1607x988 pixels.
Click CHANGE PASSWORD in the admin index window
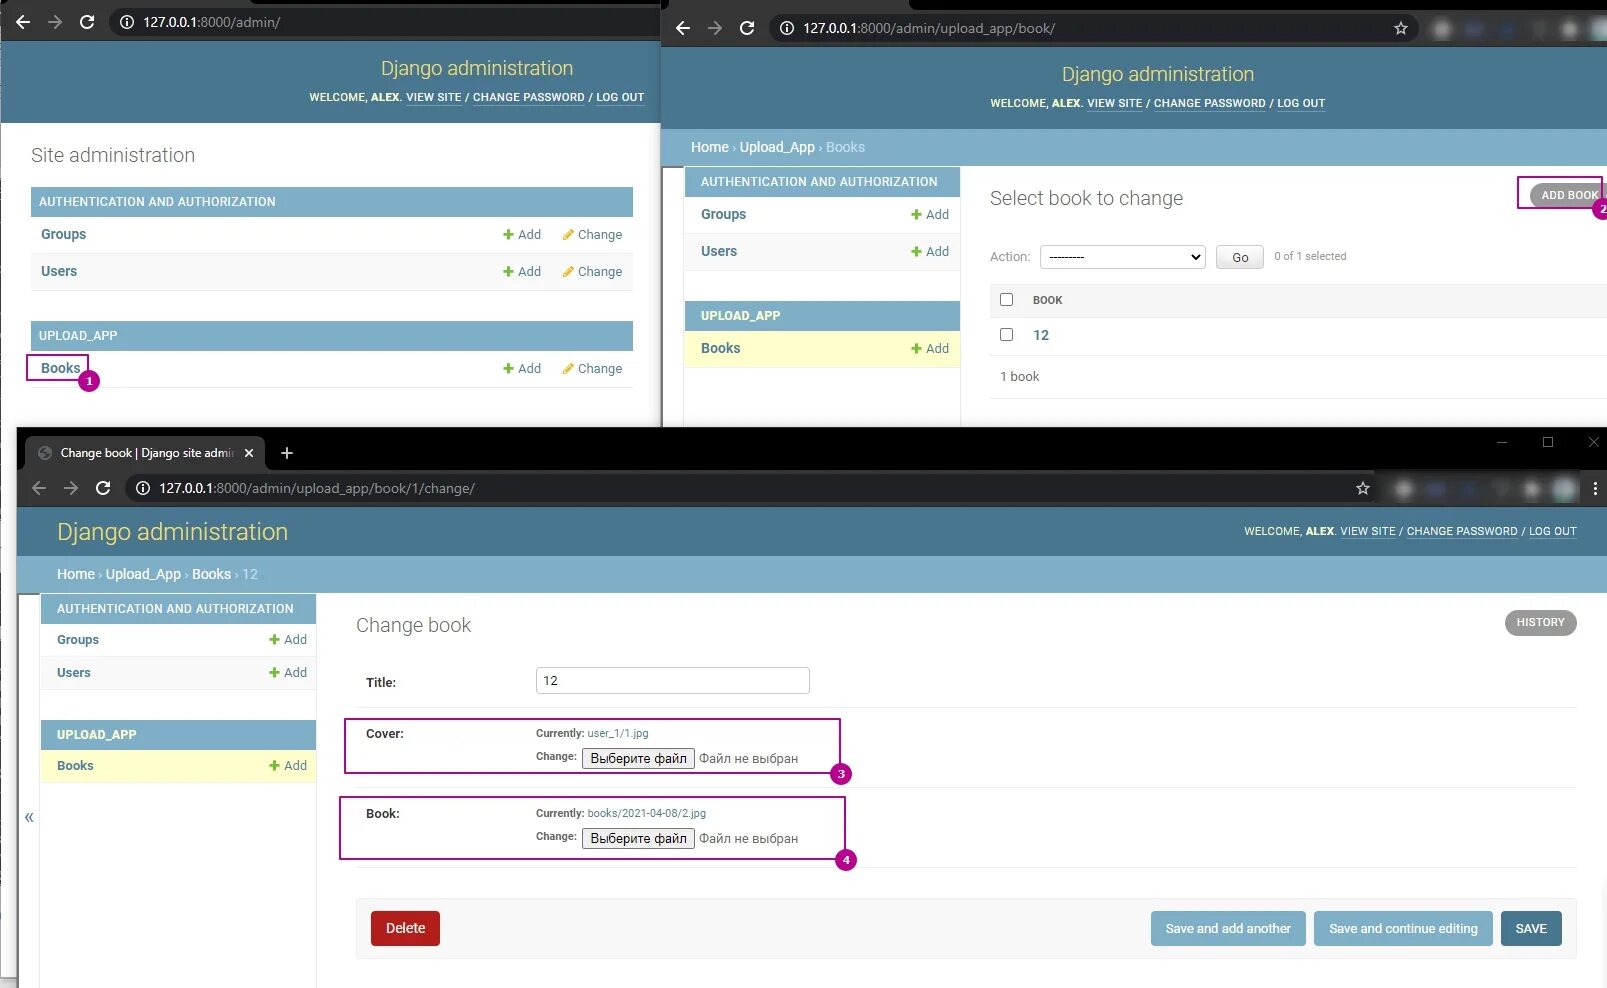528,97
